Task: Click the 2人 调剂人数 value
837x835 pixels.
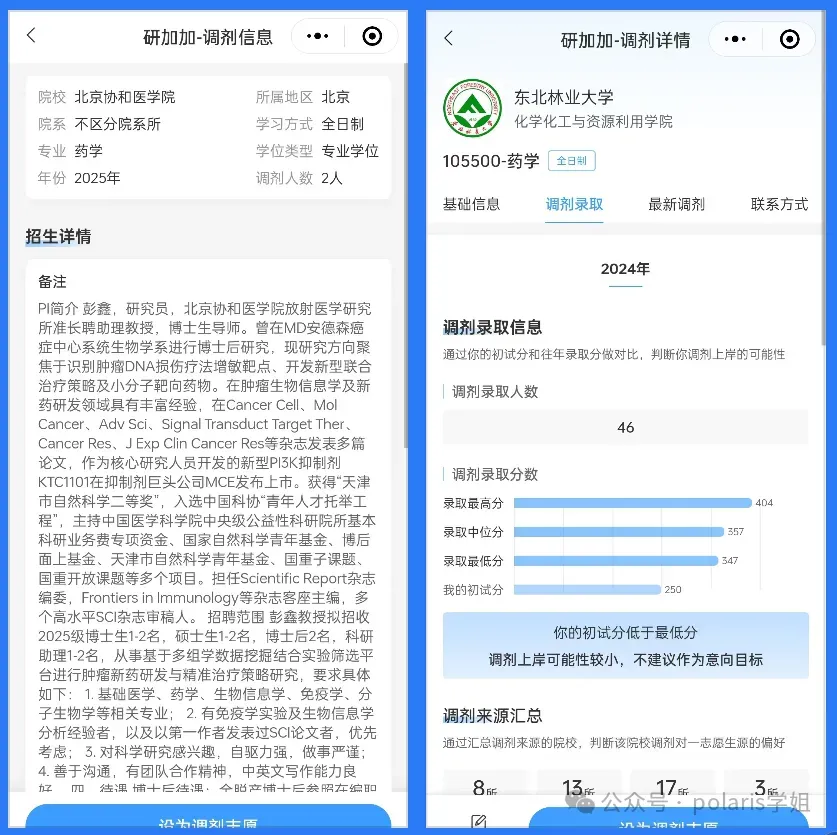Action: click(331, 178)
